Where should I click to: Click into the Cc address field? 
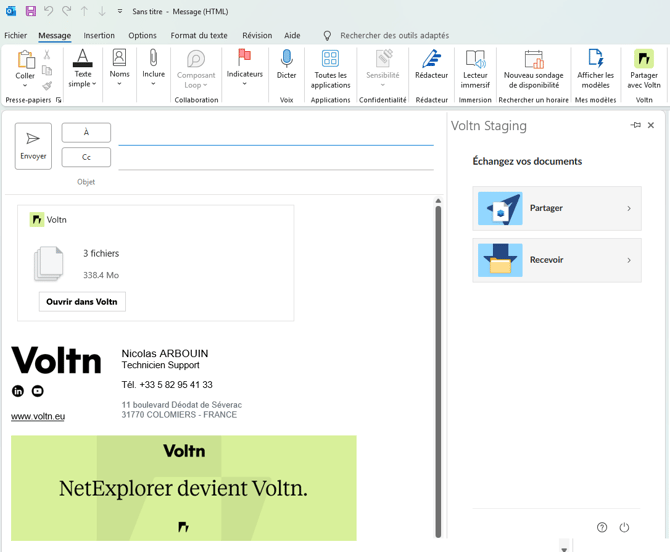(276, 161)
